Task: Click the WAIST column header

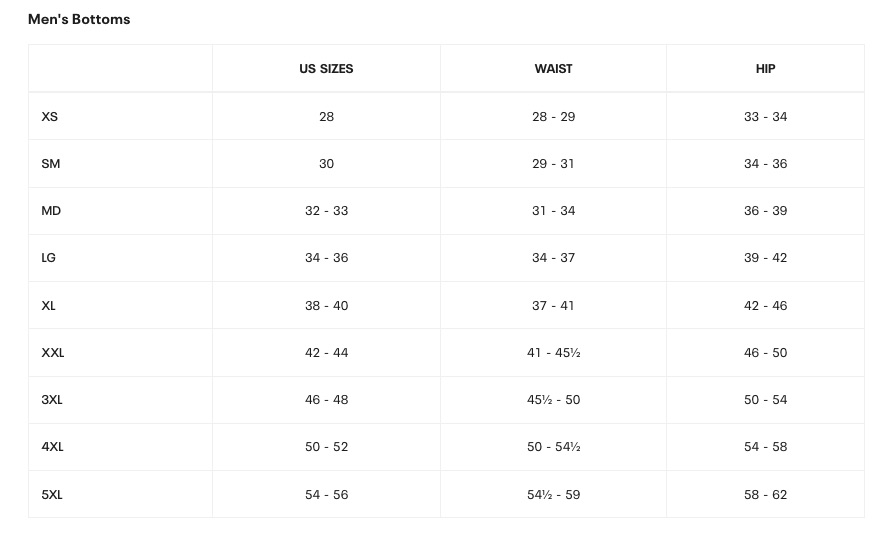Action: click(x=553, y=69)
